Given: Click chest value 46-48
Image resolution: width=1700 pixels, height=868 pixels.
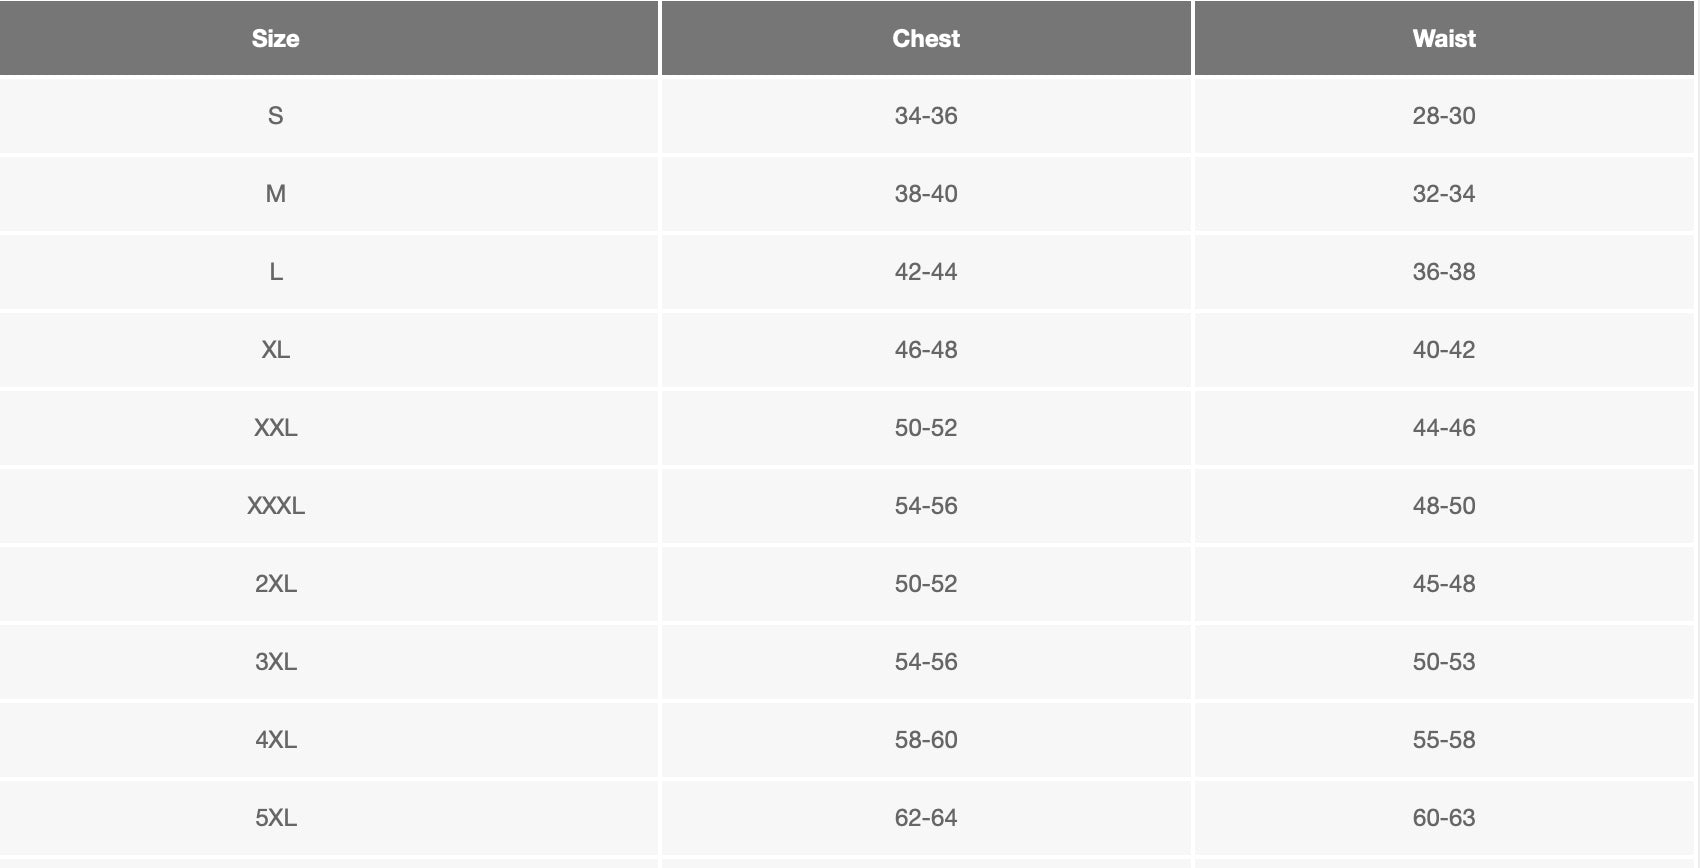Looking at the screenshot, I should click(926, 350).
